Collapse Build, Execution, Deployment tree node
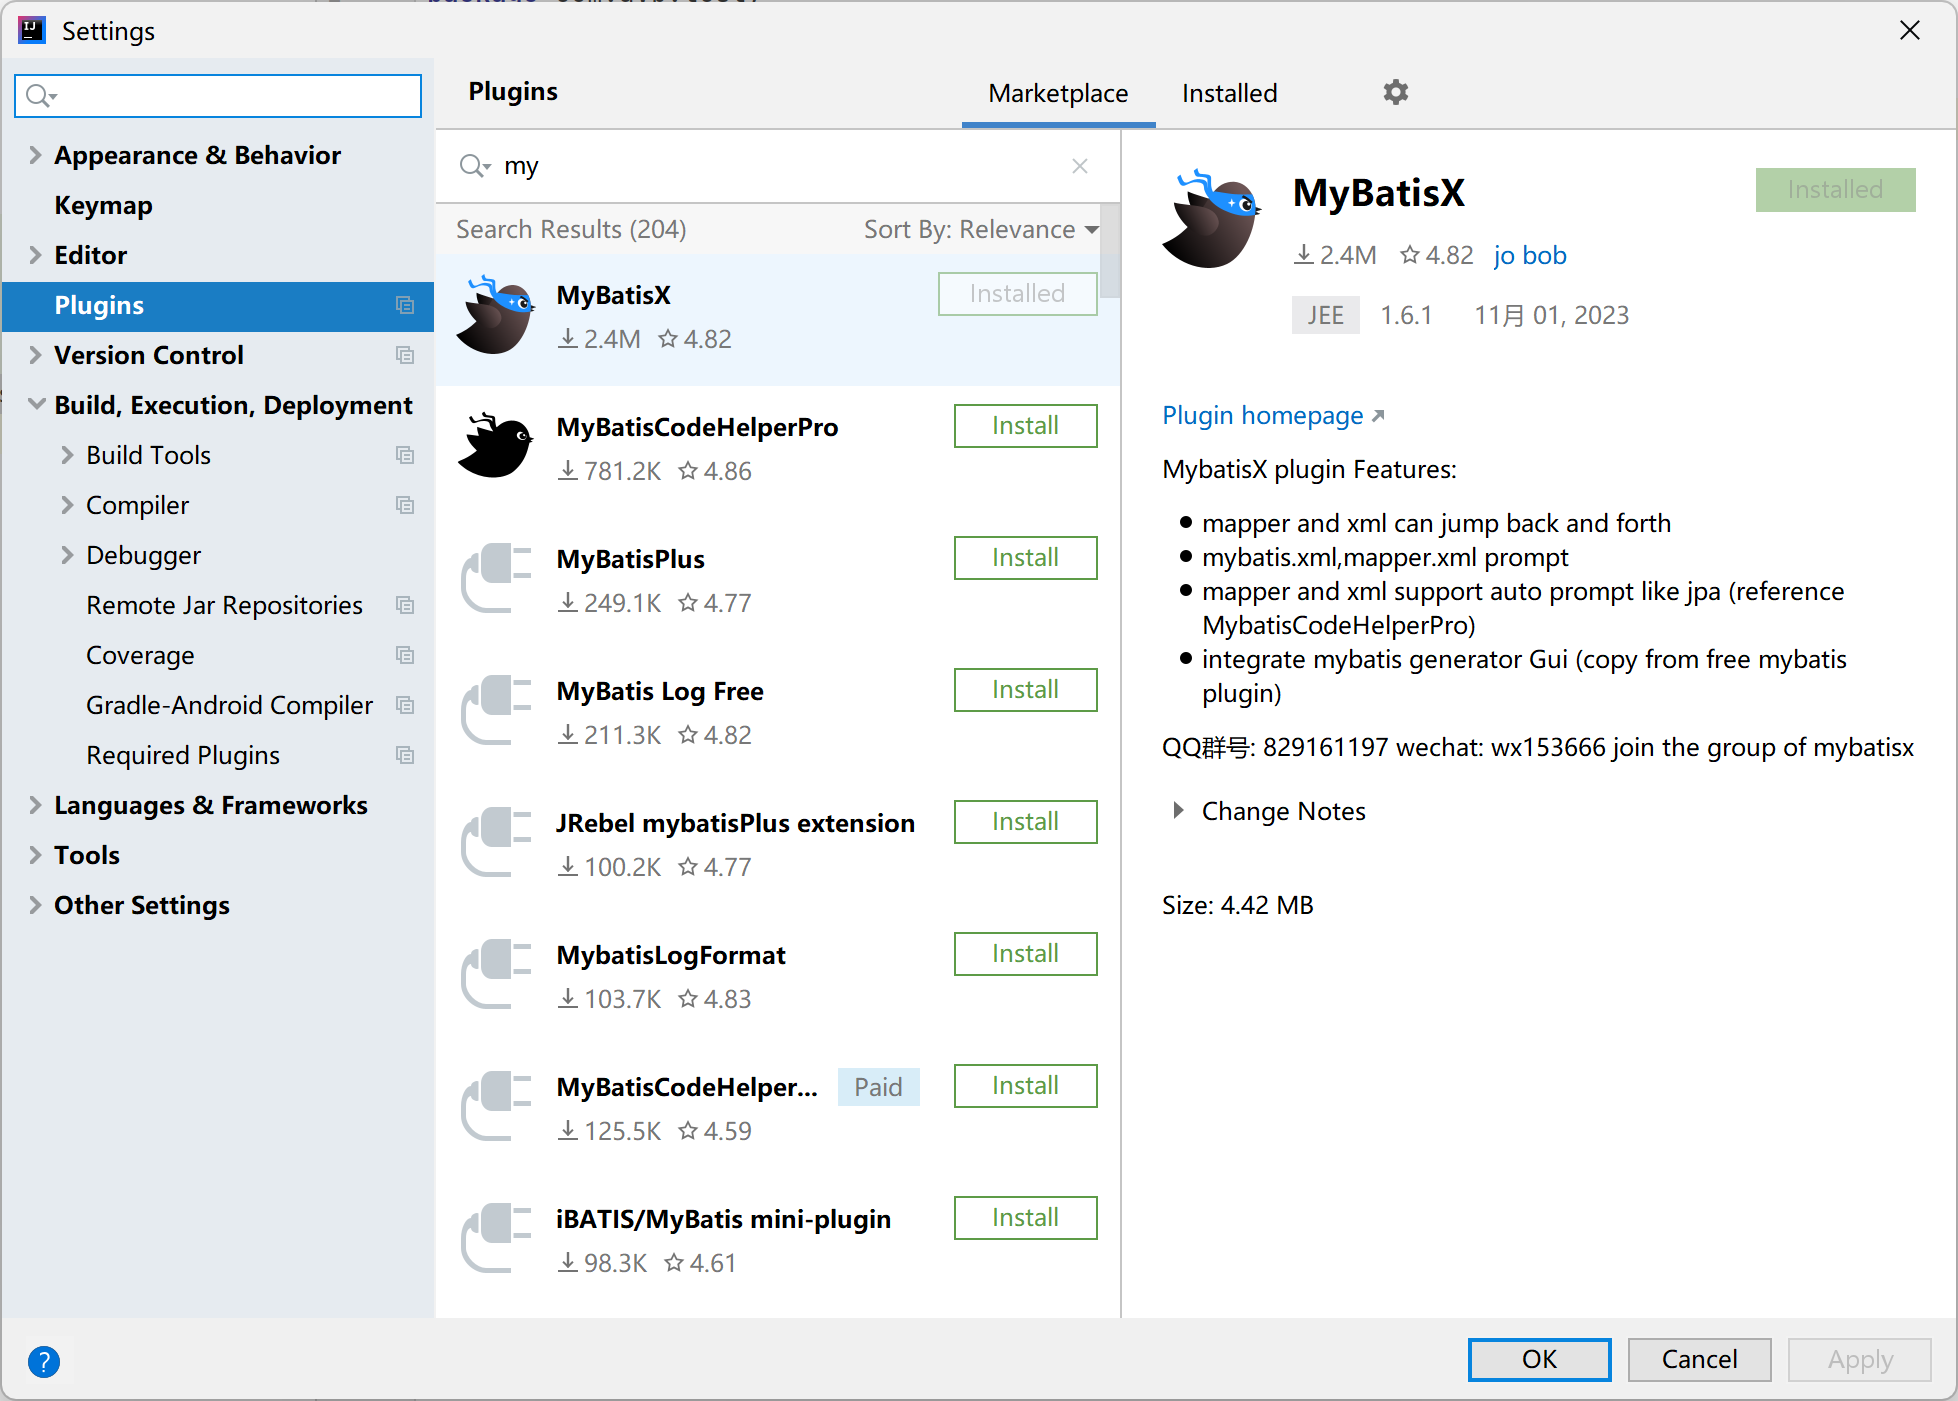 (x=37, y=405)
